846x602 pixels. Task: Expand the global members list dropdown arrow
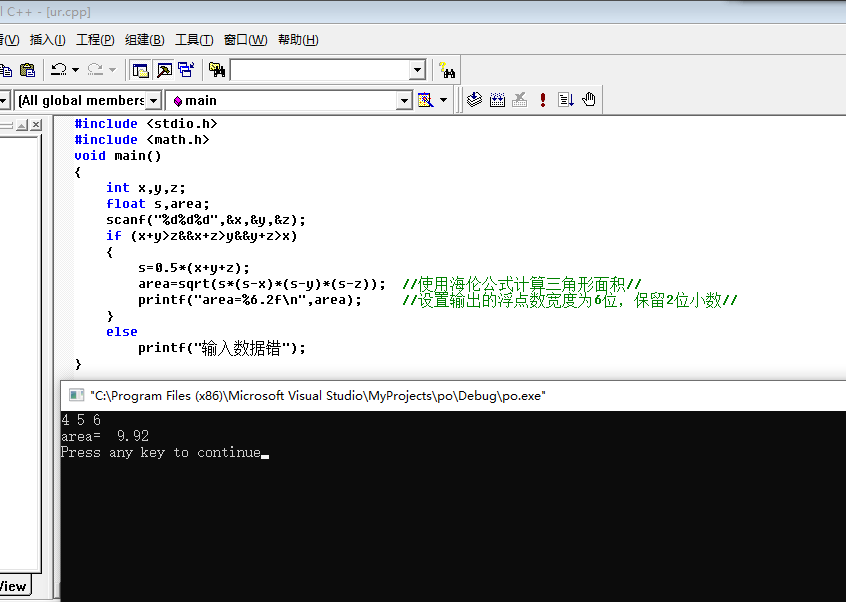[154, 100]
